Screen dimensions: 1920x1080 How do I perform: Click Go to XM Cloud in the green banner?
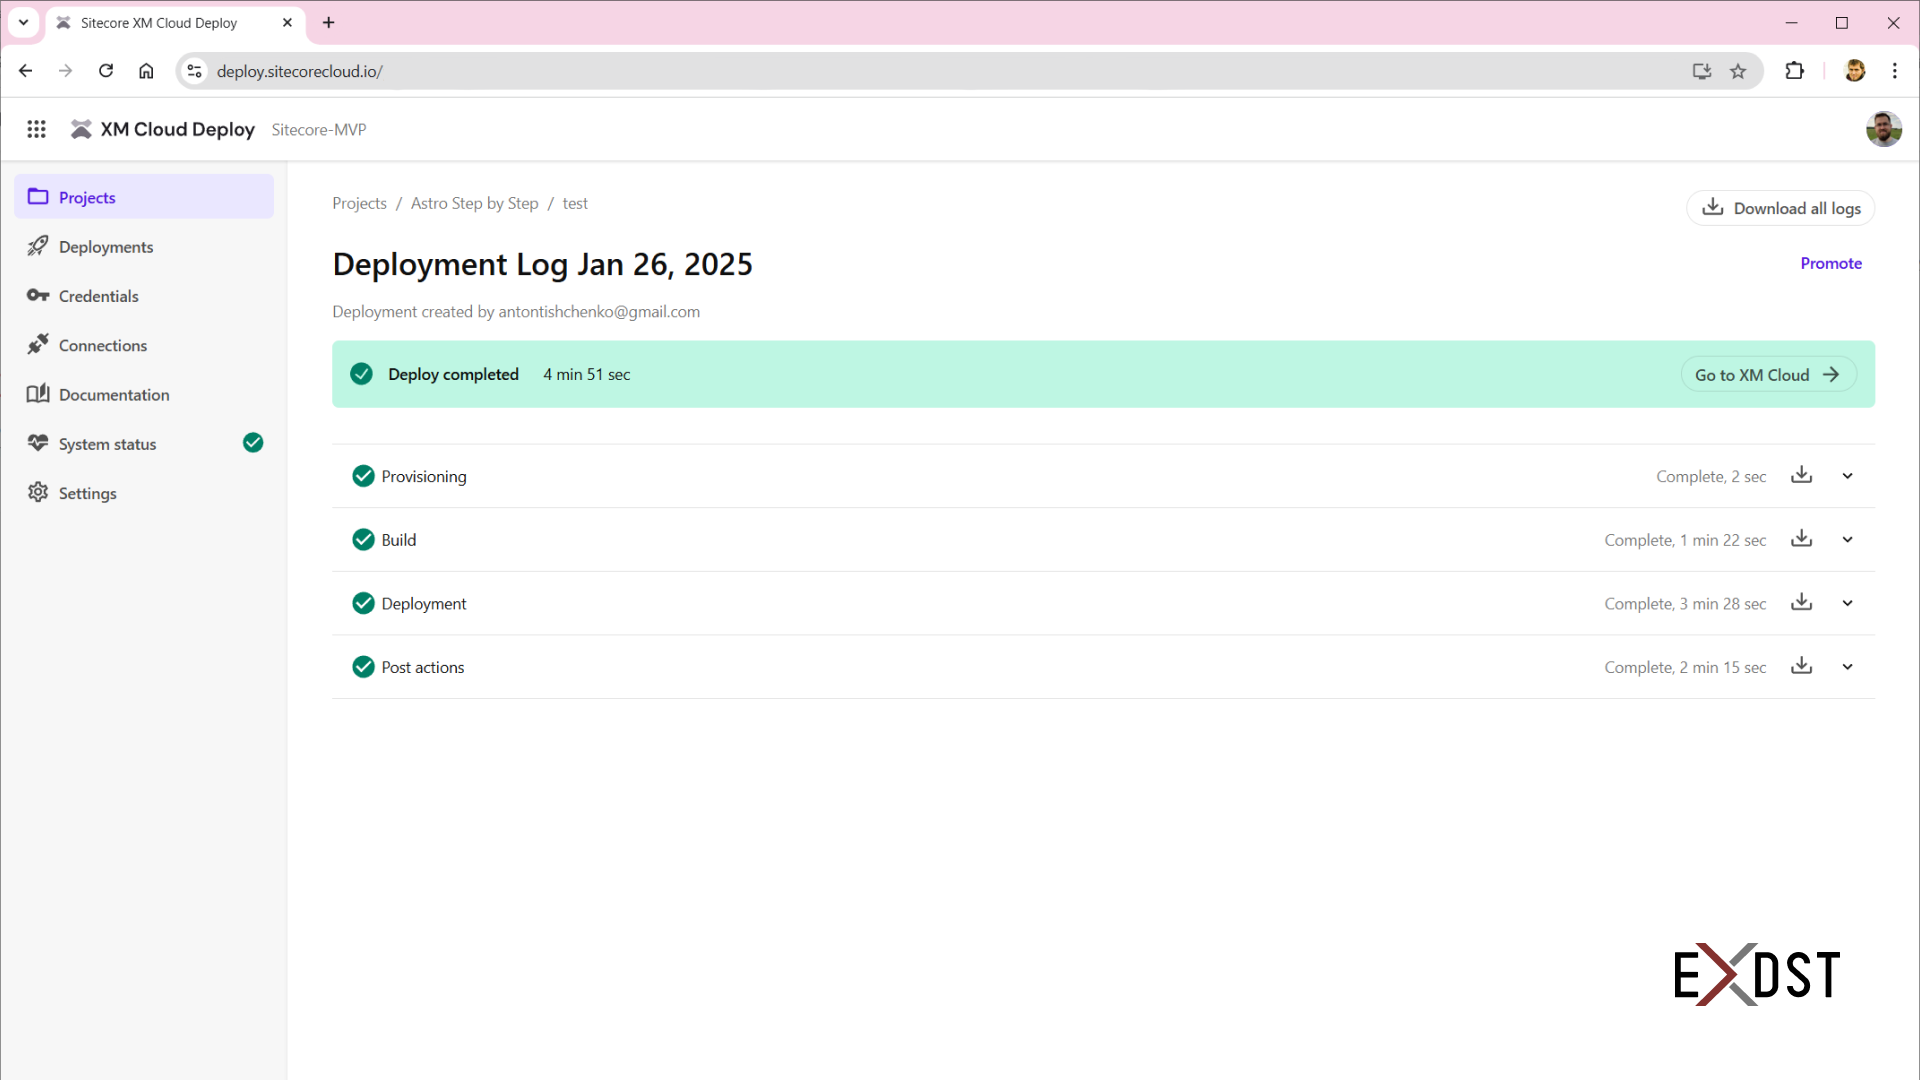(1767, 374)
